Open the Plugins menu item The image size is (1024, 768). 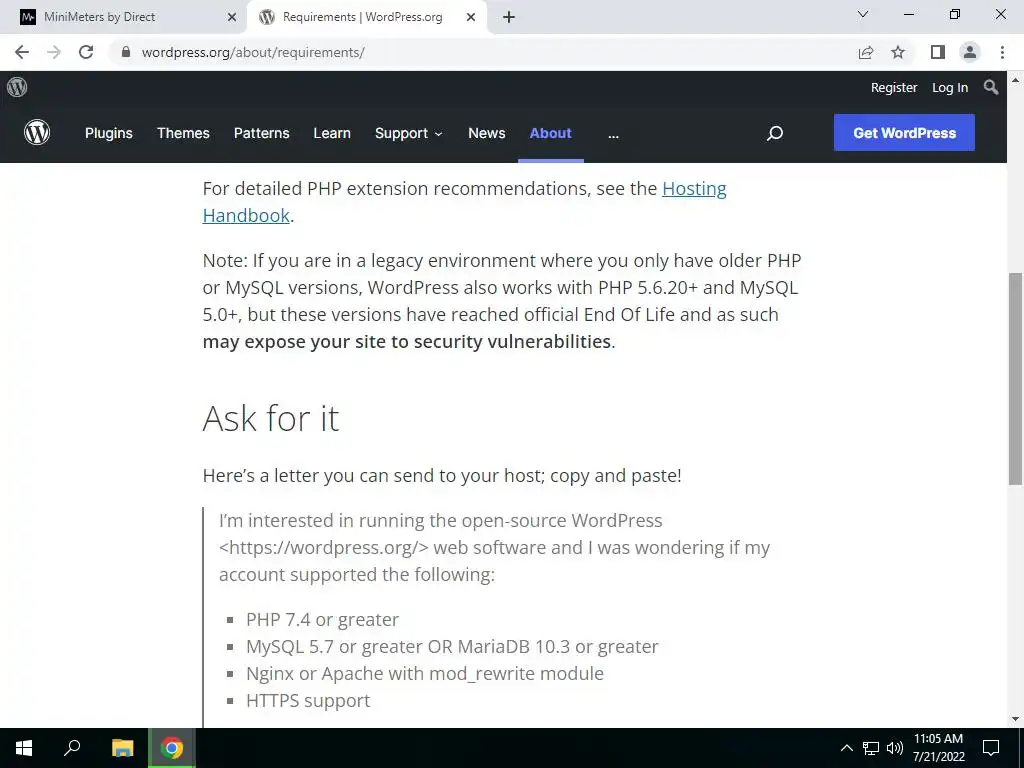click(108, 133)
